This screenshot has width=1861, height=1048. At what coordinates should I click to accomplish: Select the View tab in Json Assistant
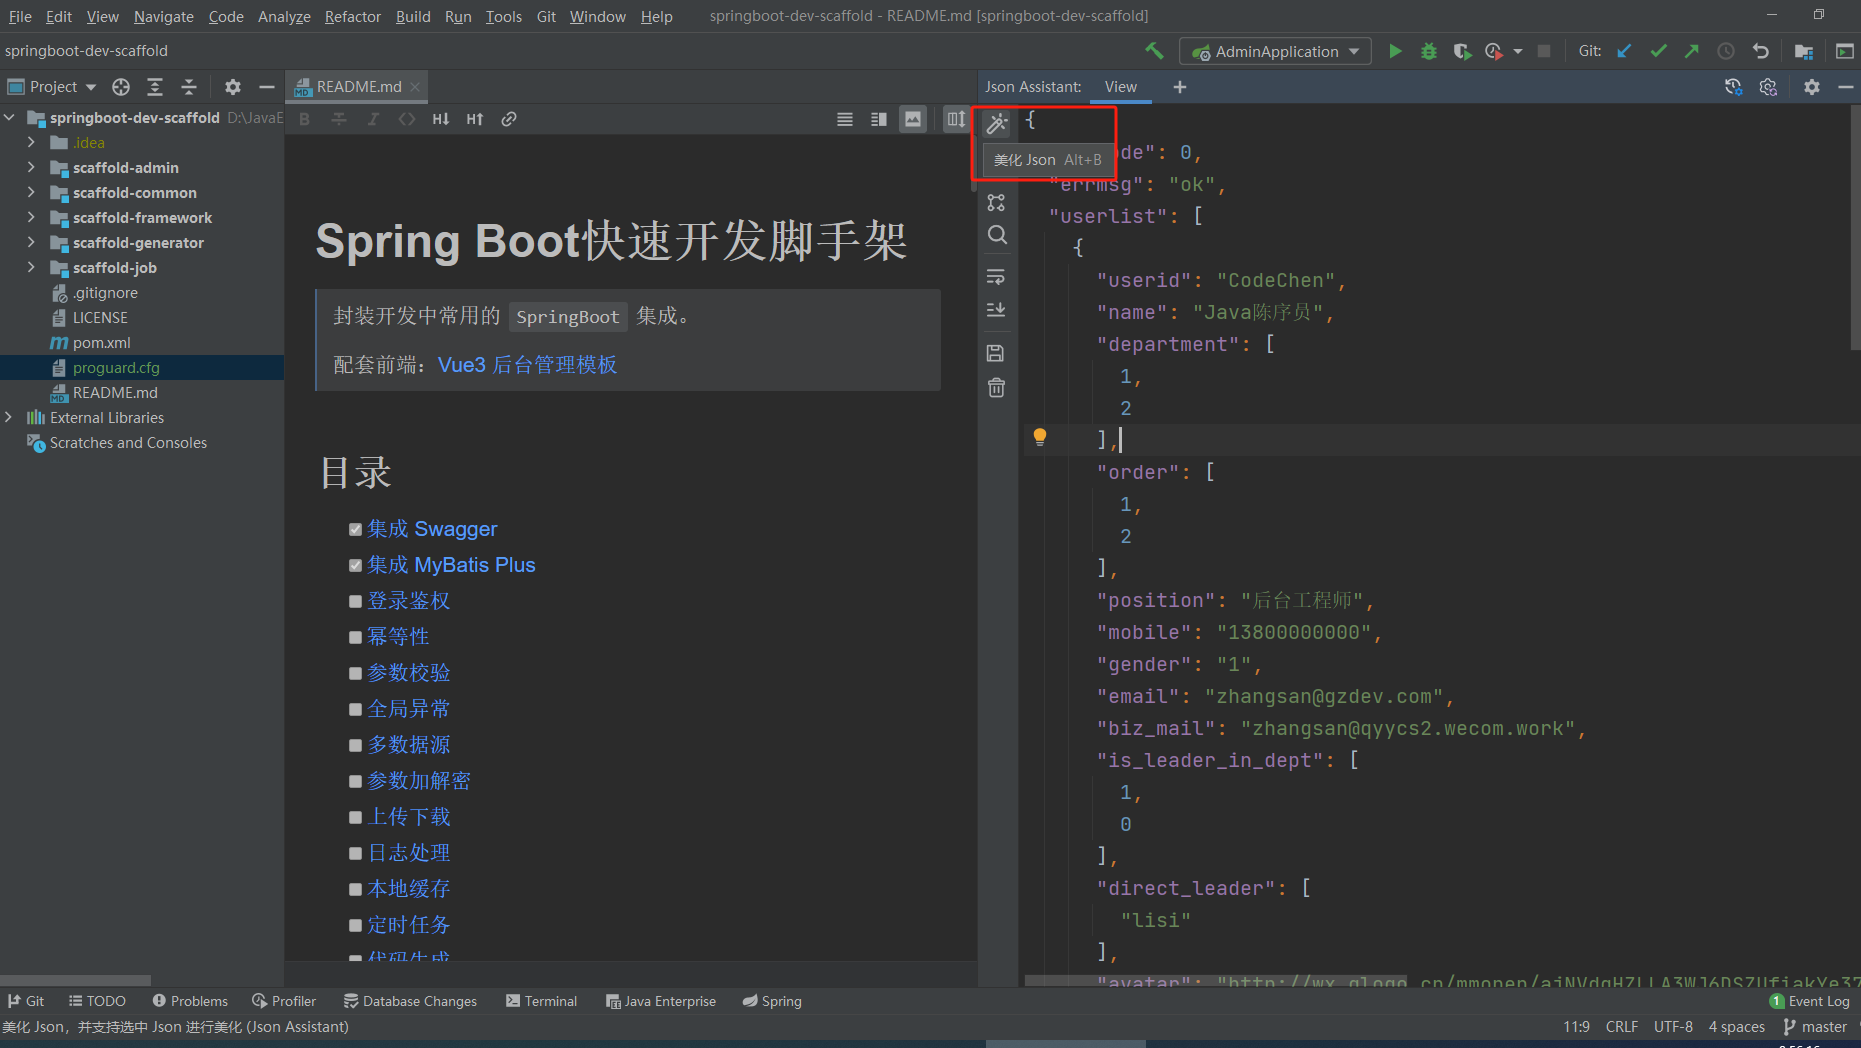click(1121, 87)
